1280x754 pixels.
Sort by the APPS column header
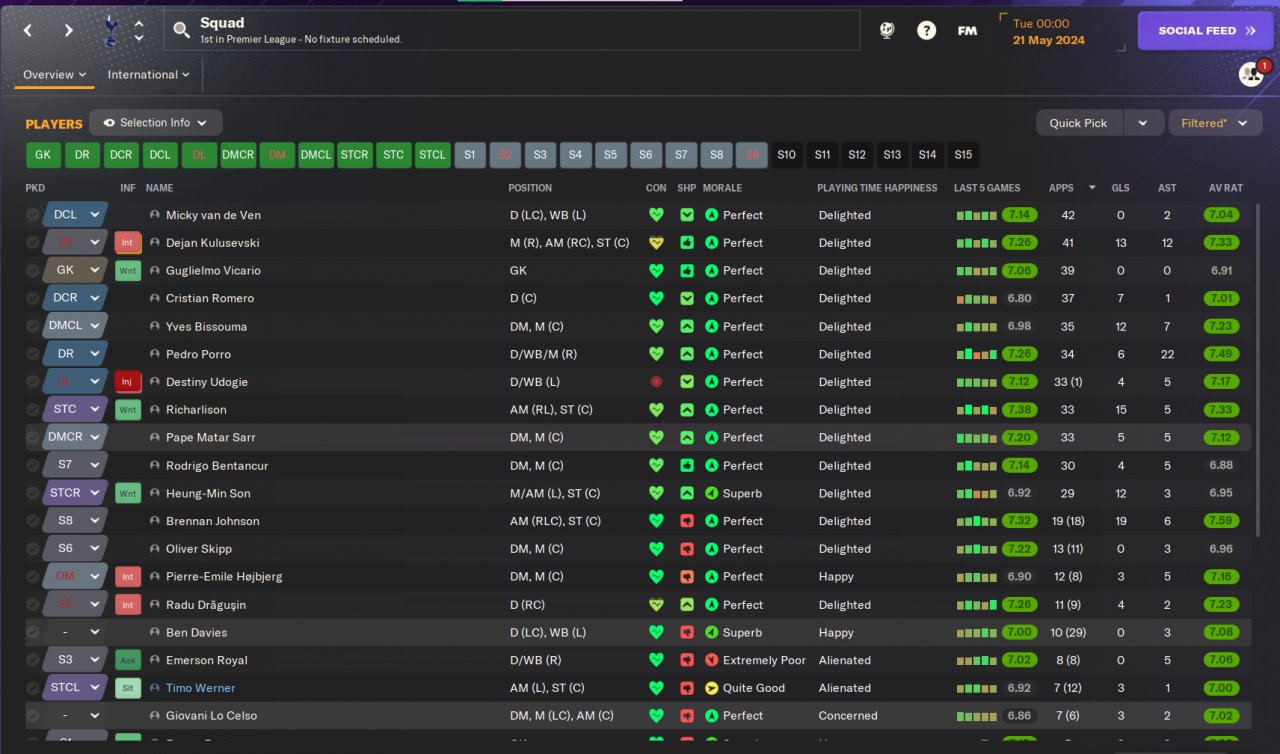click(1061, 188)
